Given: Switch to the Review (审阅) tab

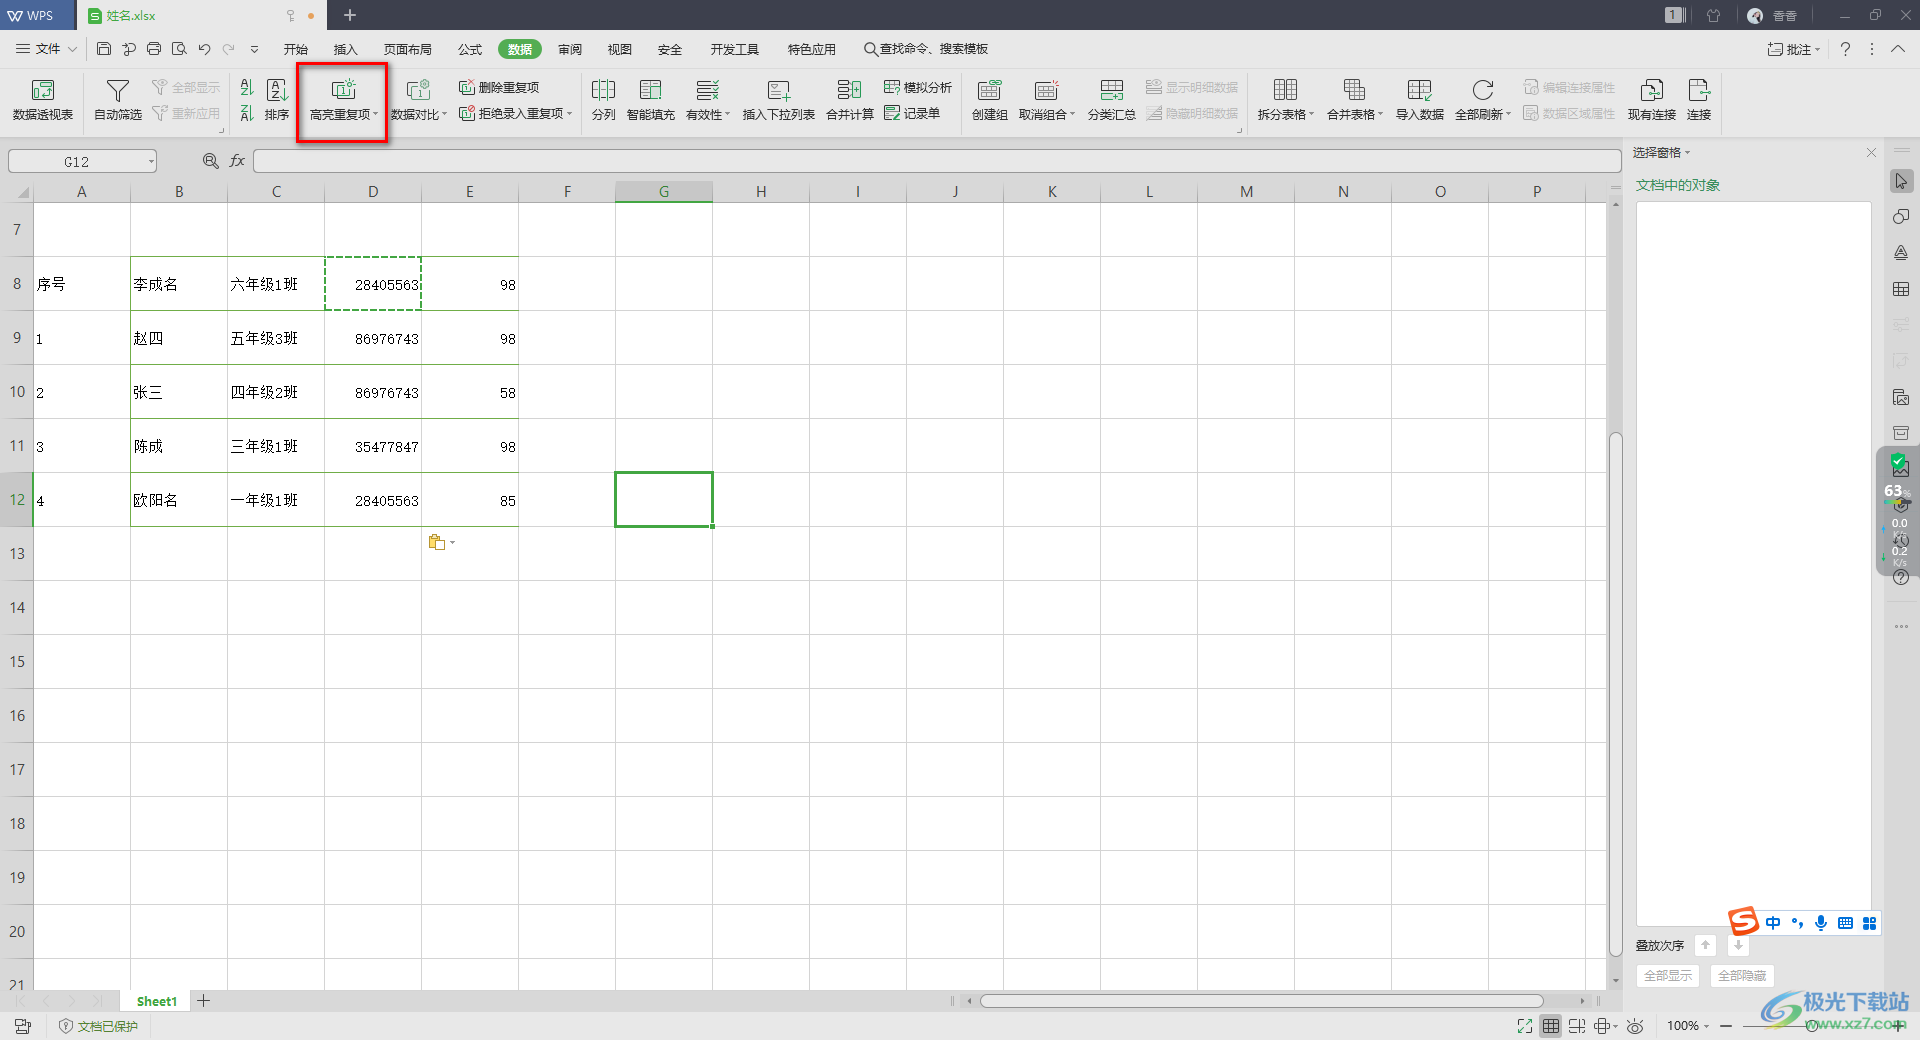Looking at the screenshot, I should tap(570, 49).
